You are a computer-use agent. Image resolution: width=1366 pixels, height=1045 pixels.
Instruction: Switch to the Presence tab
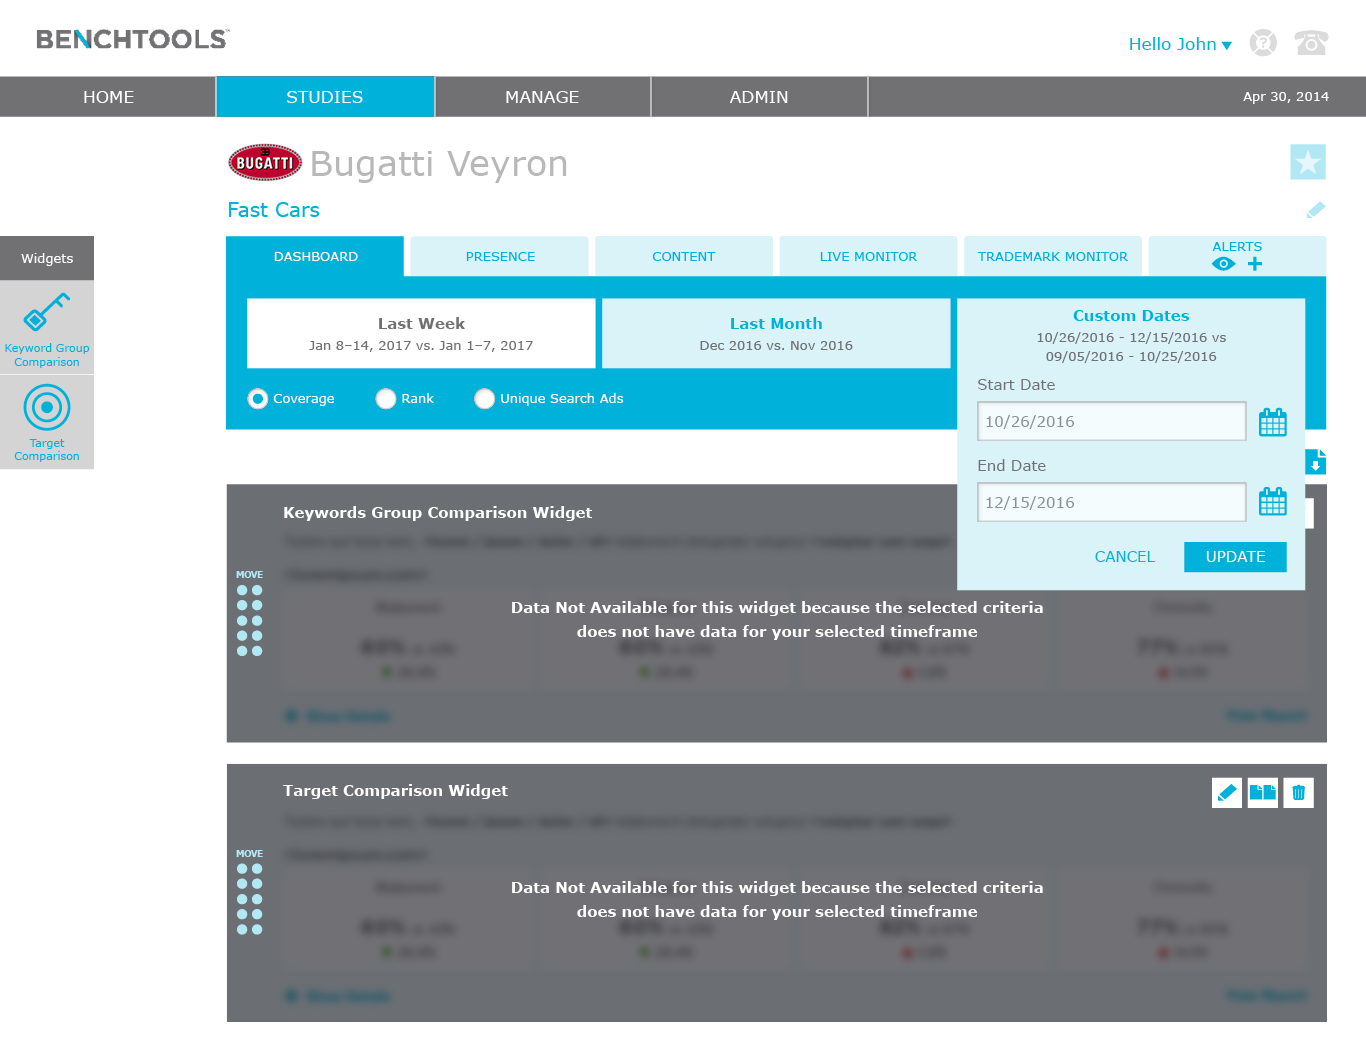tap(500, 257)
